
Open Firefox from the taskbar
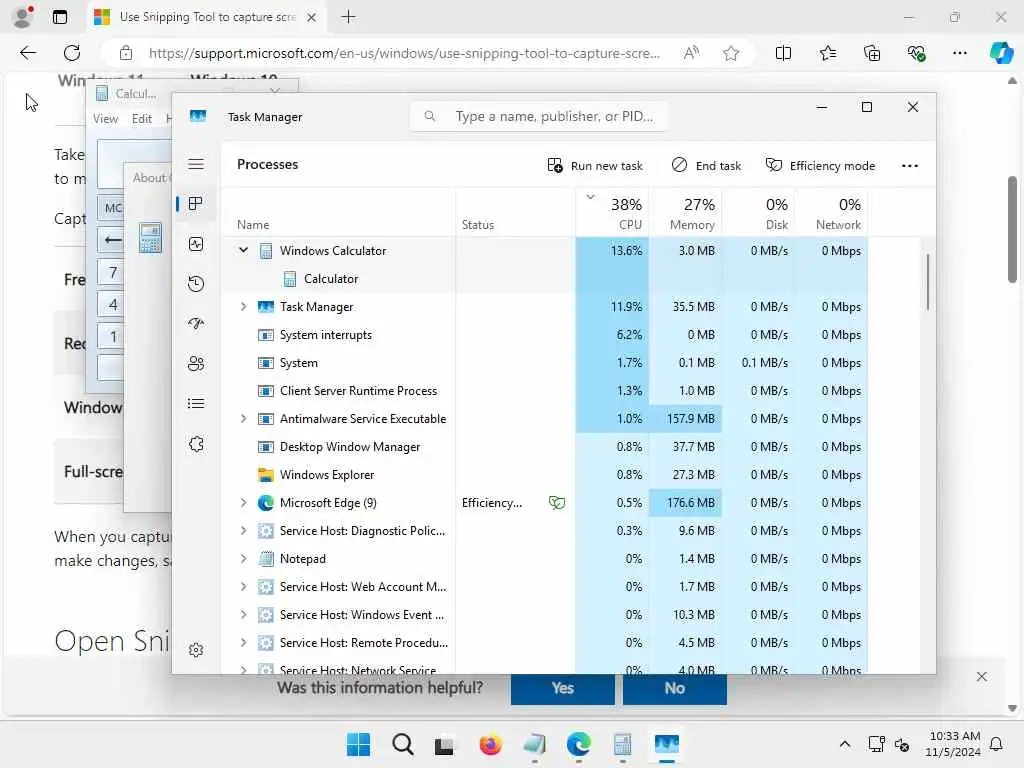[490, 744]
